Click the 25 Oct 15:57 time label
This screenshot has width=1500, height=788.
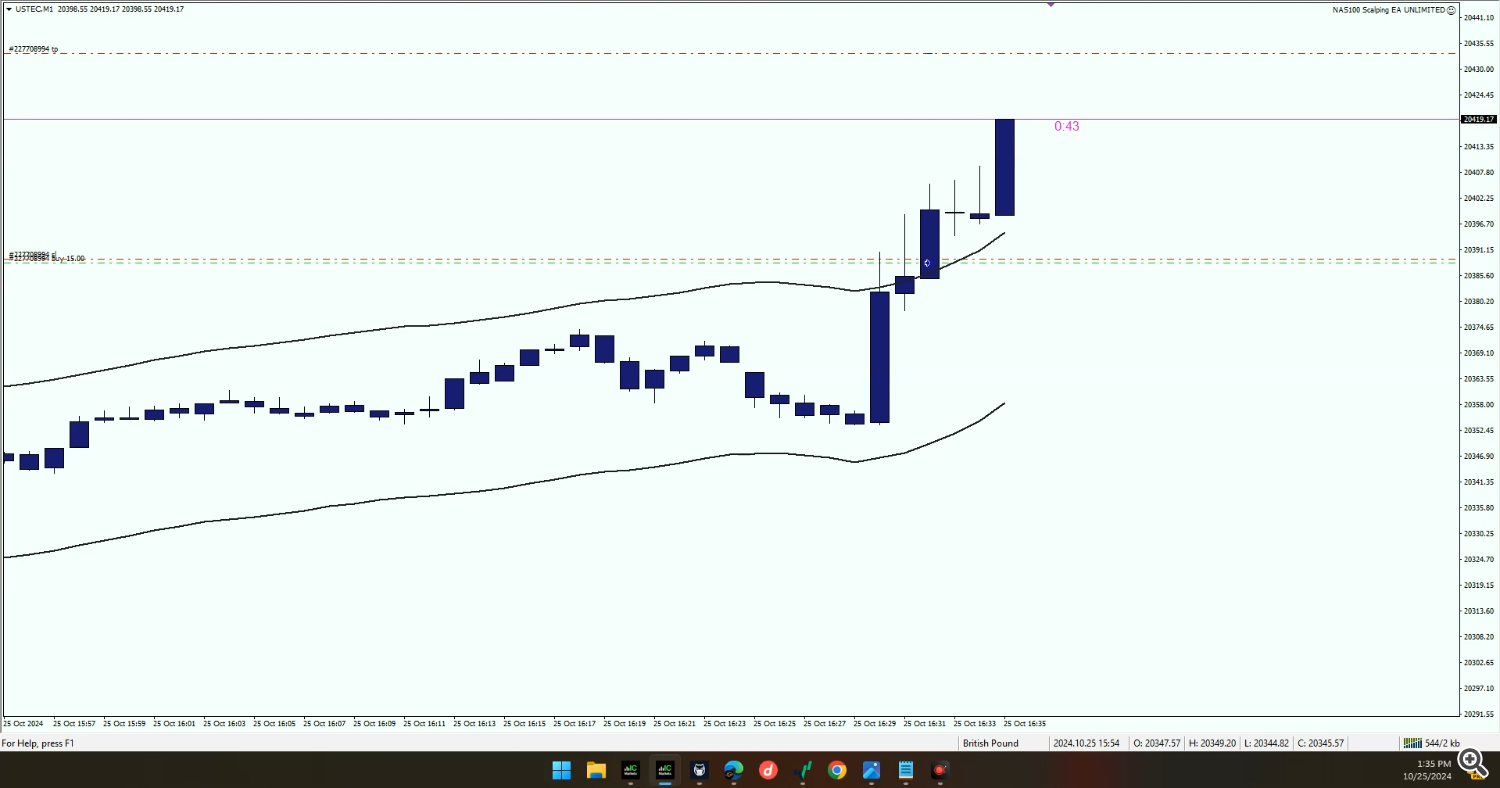click(75, 723)
